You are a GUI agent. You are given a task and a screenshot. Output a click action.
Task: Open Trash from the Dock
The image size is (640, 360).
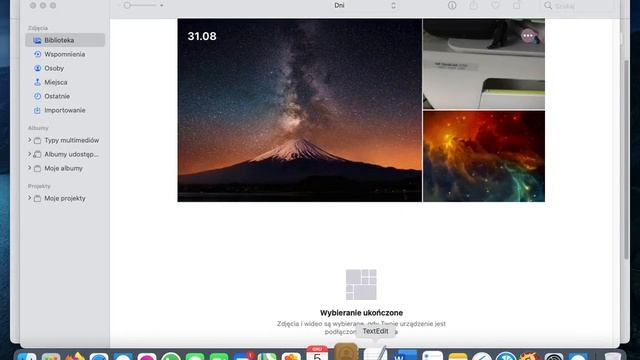(x=613, y=356)
